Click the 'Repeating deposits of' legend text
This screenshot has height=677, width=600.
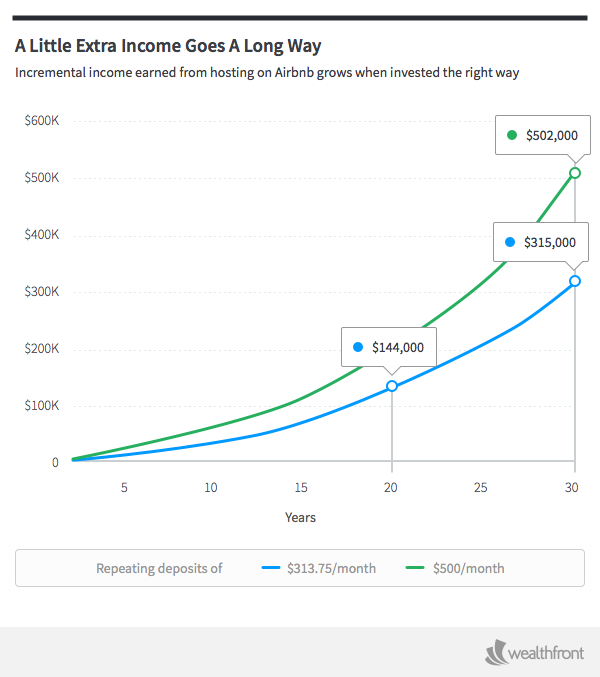point(159,568)
